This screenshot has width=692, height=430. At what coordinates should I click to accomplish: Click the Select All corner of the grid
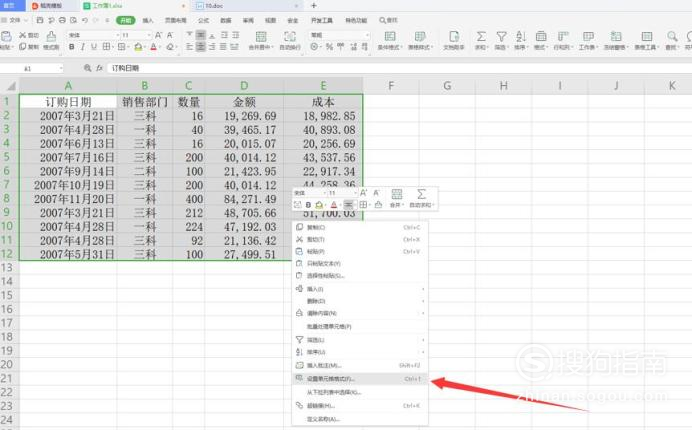[10, 86]
